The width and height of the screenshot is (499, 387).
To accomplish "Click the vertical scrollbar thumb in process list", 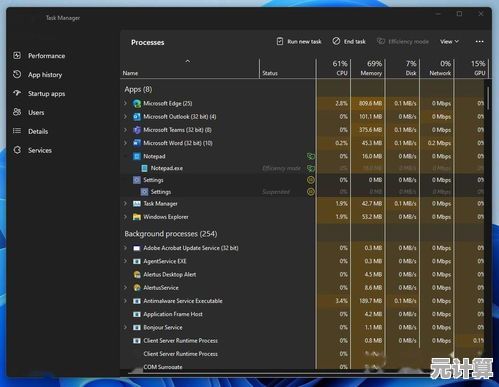I will 488,97.
